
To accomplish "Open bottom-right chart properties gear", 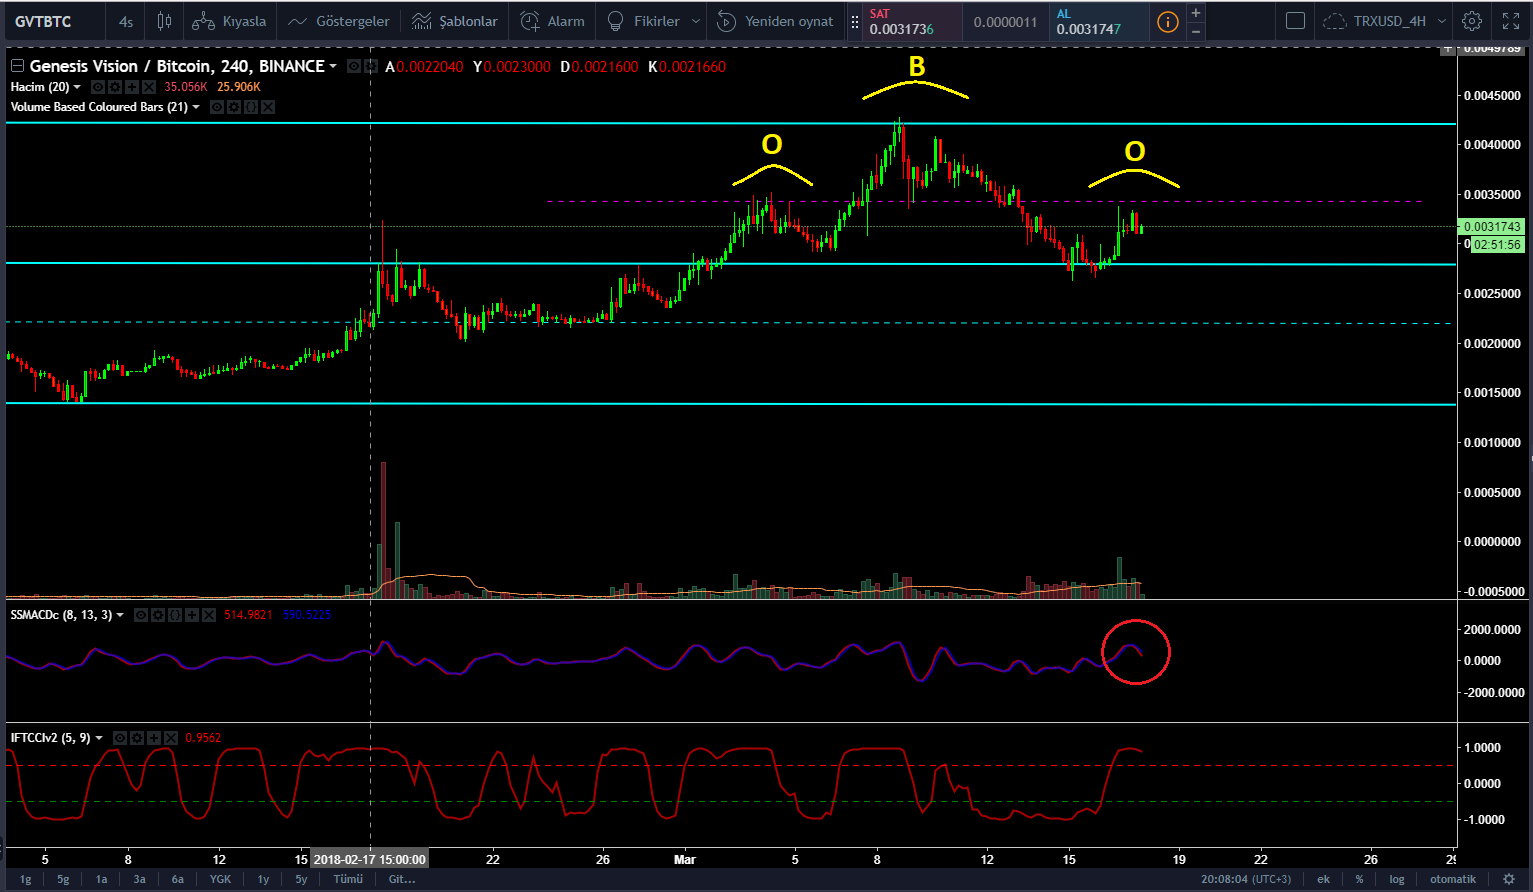I will 1509,879.
